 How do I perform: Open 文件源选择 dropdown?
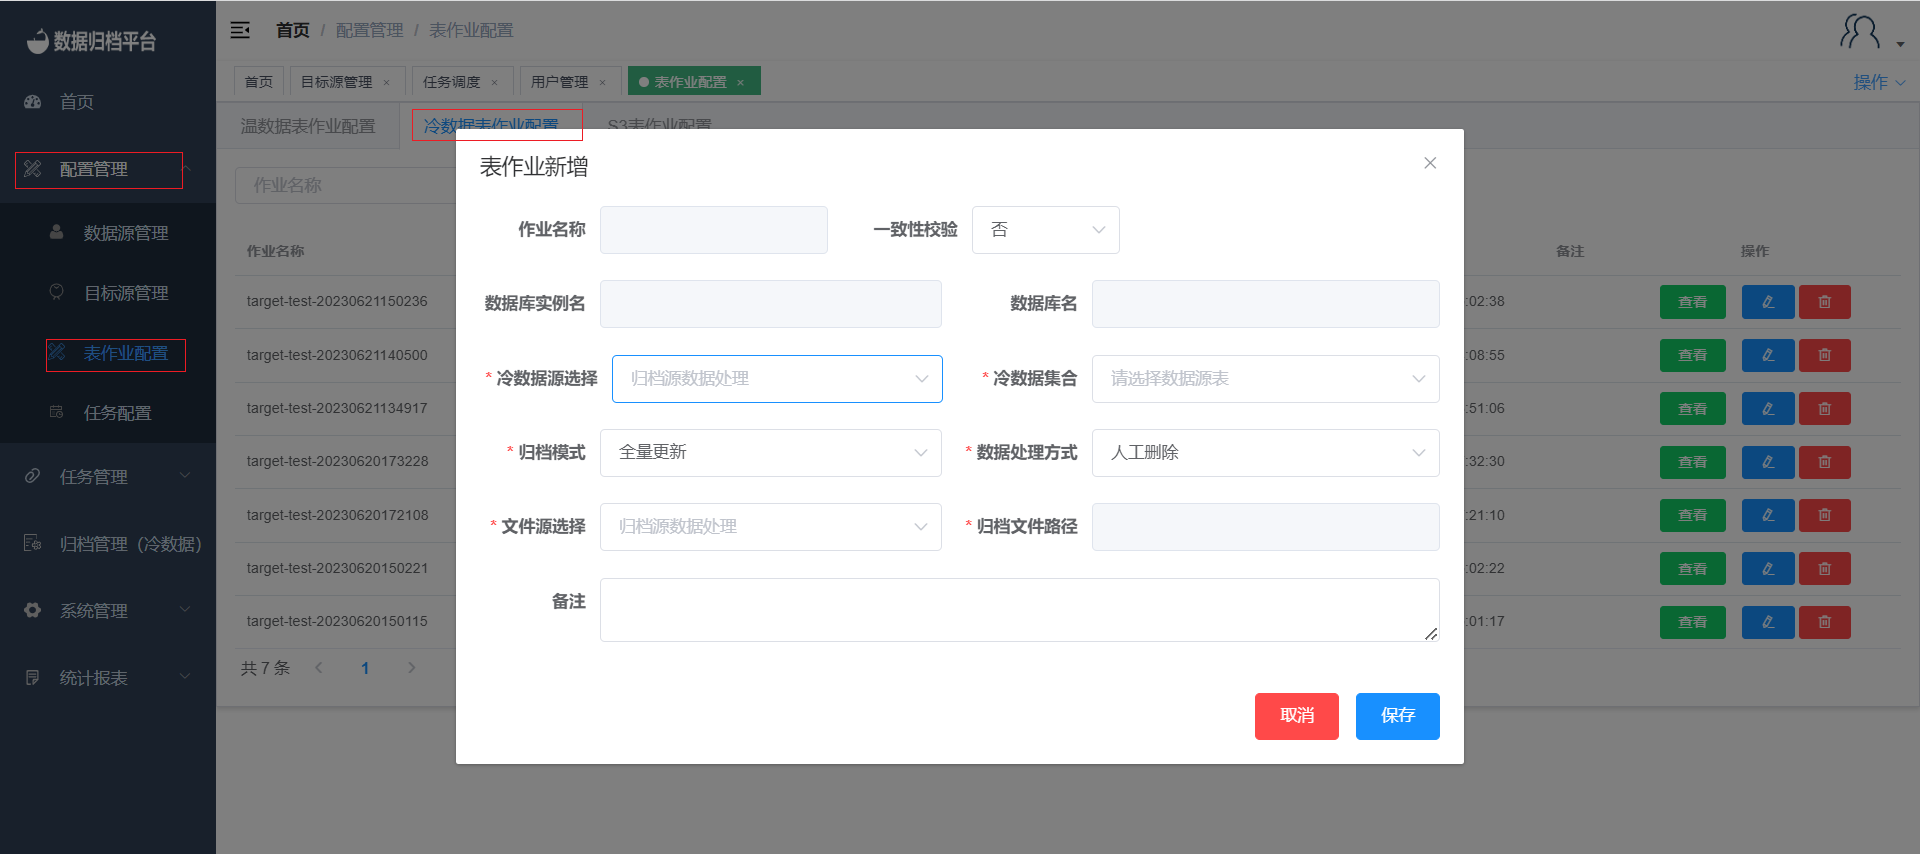[x=770, y=527]
